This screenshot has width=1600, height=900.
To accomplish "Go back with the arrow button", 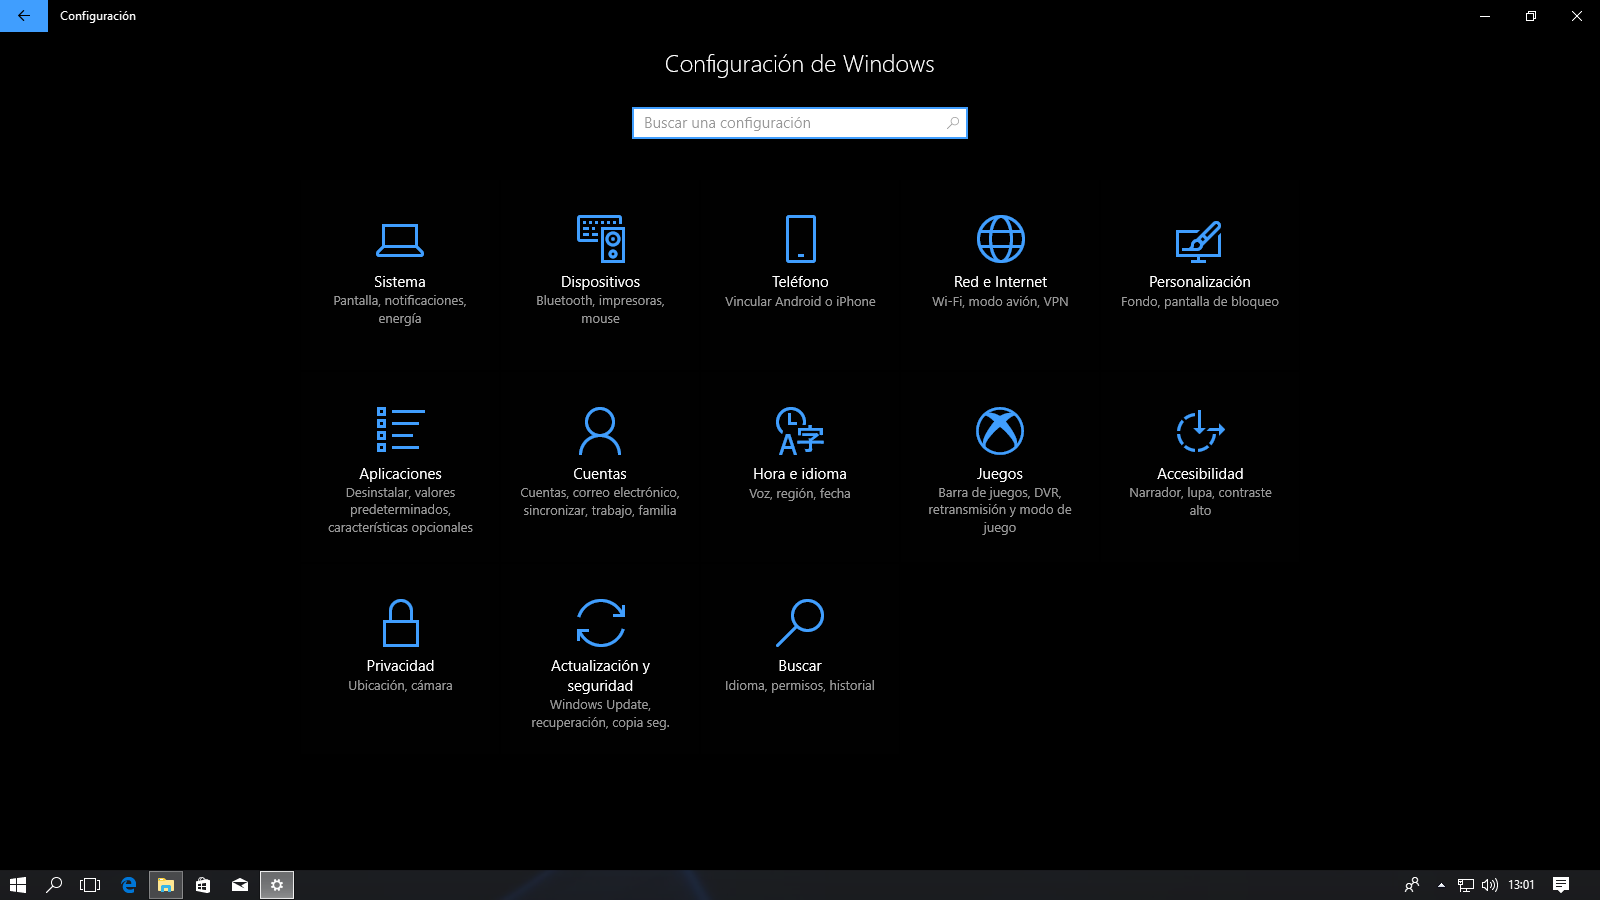I will (24, 16).
